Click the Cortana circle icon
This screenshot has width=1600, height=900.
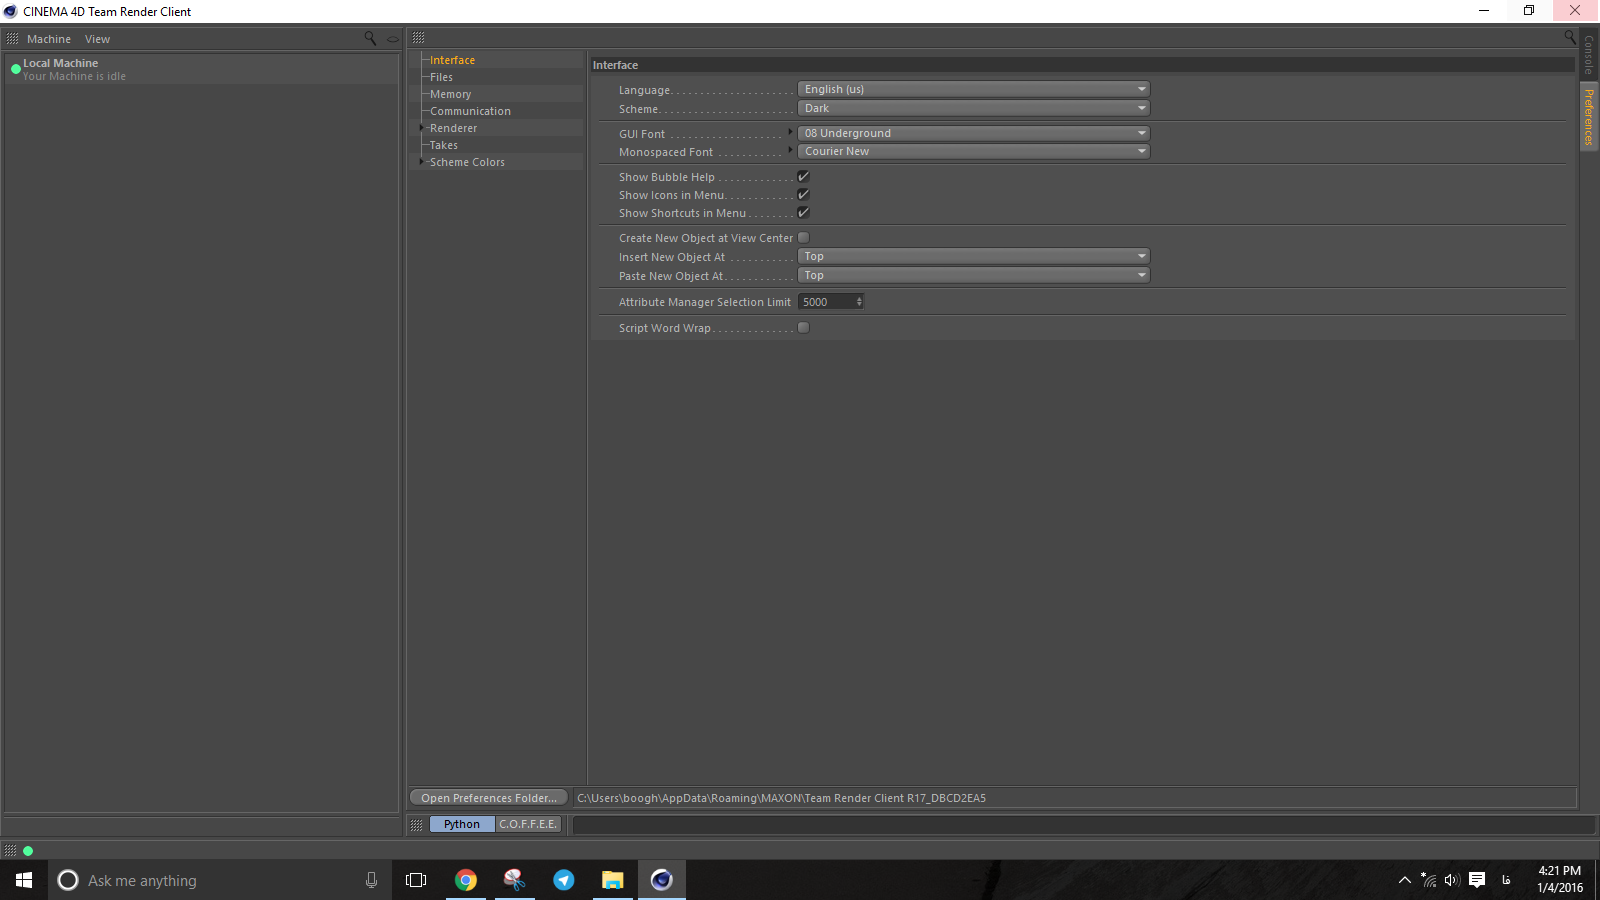coord(68,880)
